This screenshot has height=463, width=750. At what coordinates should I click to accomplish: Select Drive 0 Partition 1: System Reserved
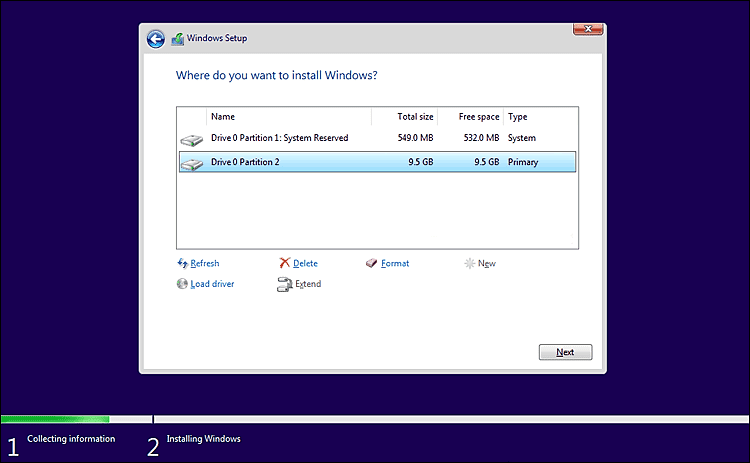coord(377,138)
